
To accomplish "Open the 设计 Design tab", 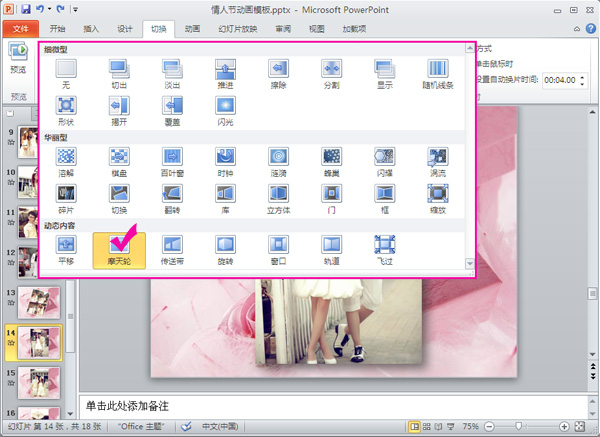I will [125, 29].
